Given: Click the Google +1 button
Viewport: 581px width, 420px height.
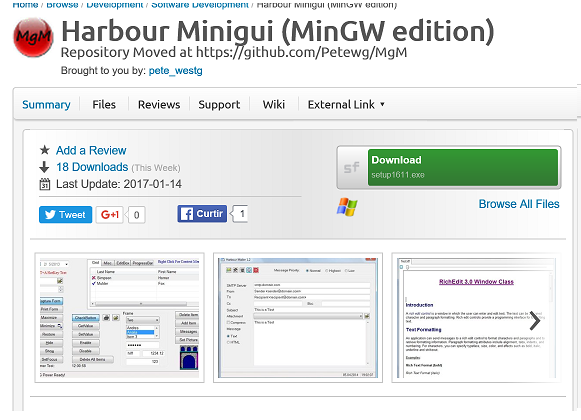Looking at the screenshot, I should [x=110, y=215].
